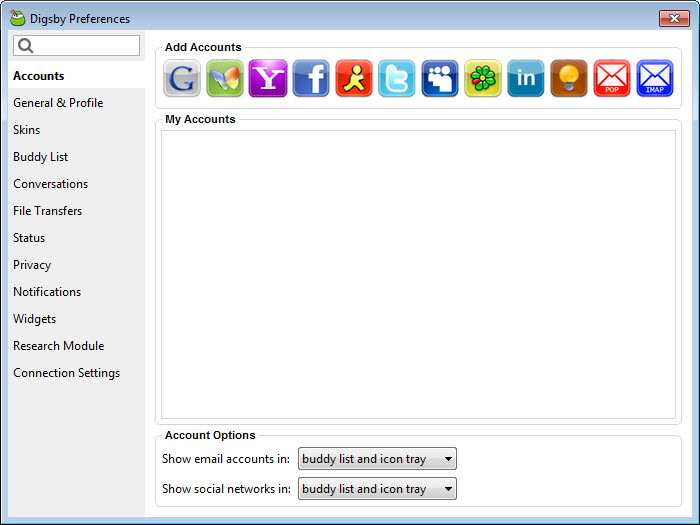
Task: Add an AIM account
Action: click(x=354, y=79)
